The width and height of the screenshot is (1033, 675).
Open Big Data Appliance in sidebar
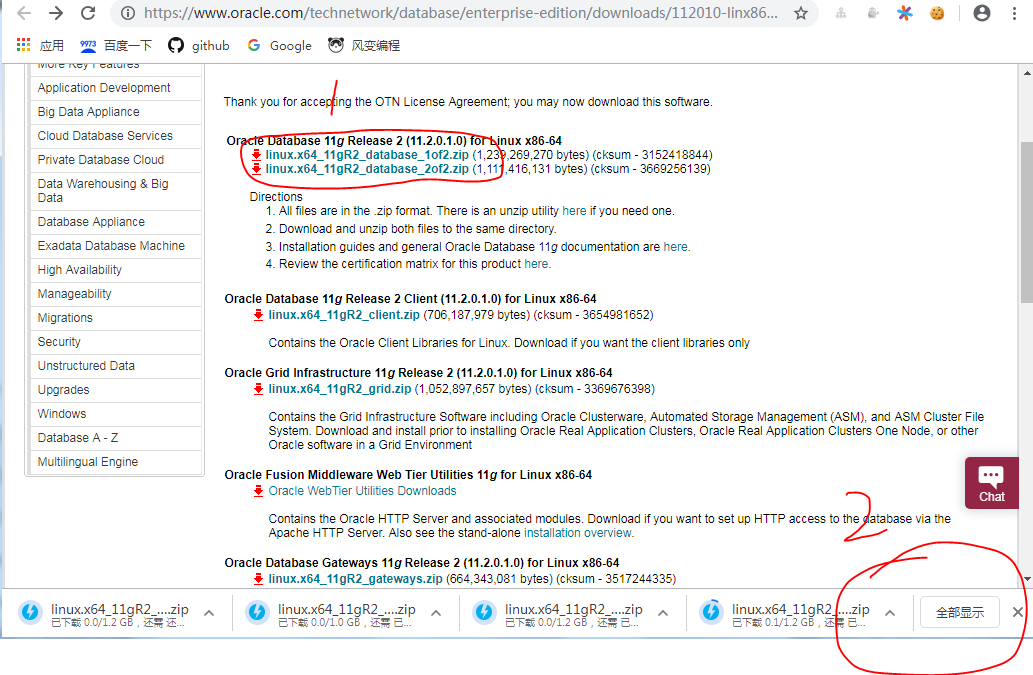tap(115, 112)
